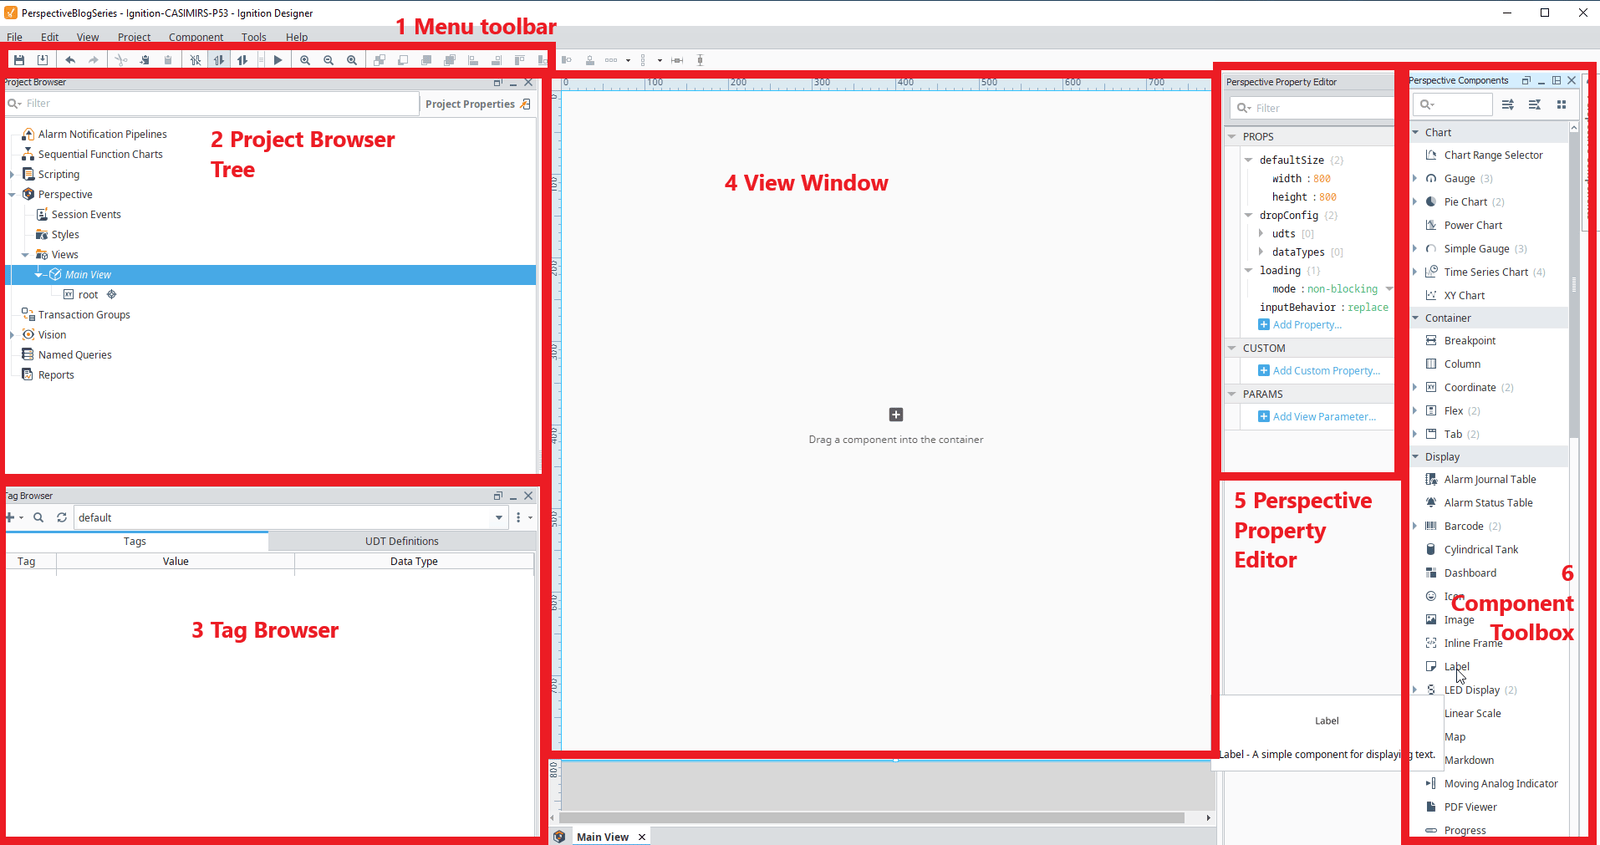Open the Component menu

[x=196, y=37]
